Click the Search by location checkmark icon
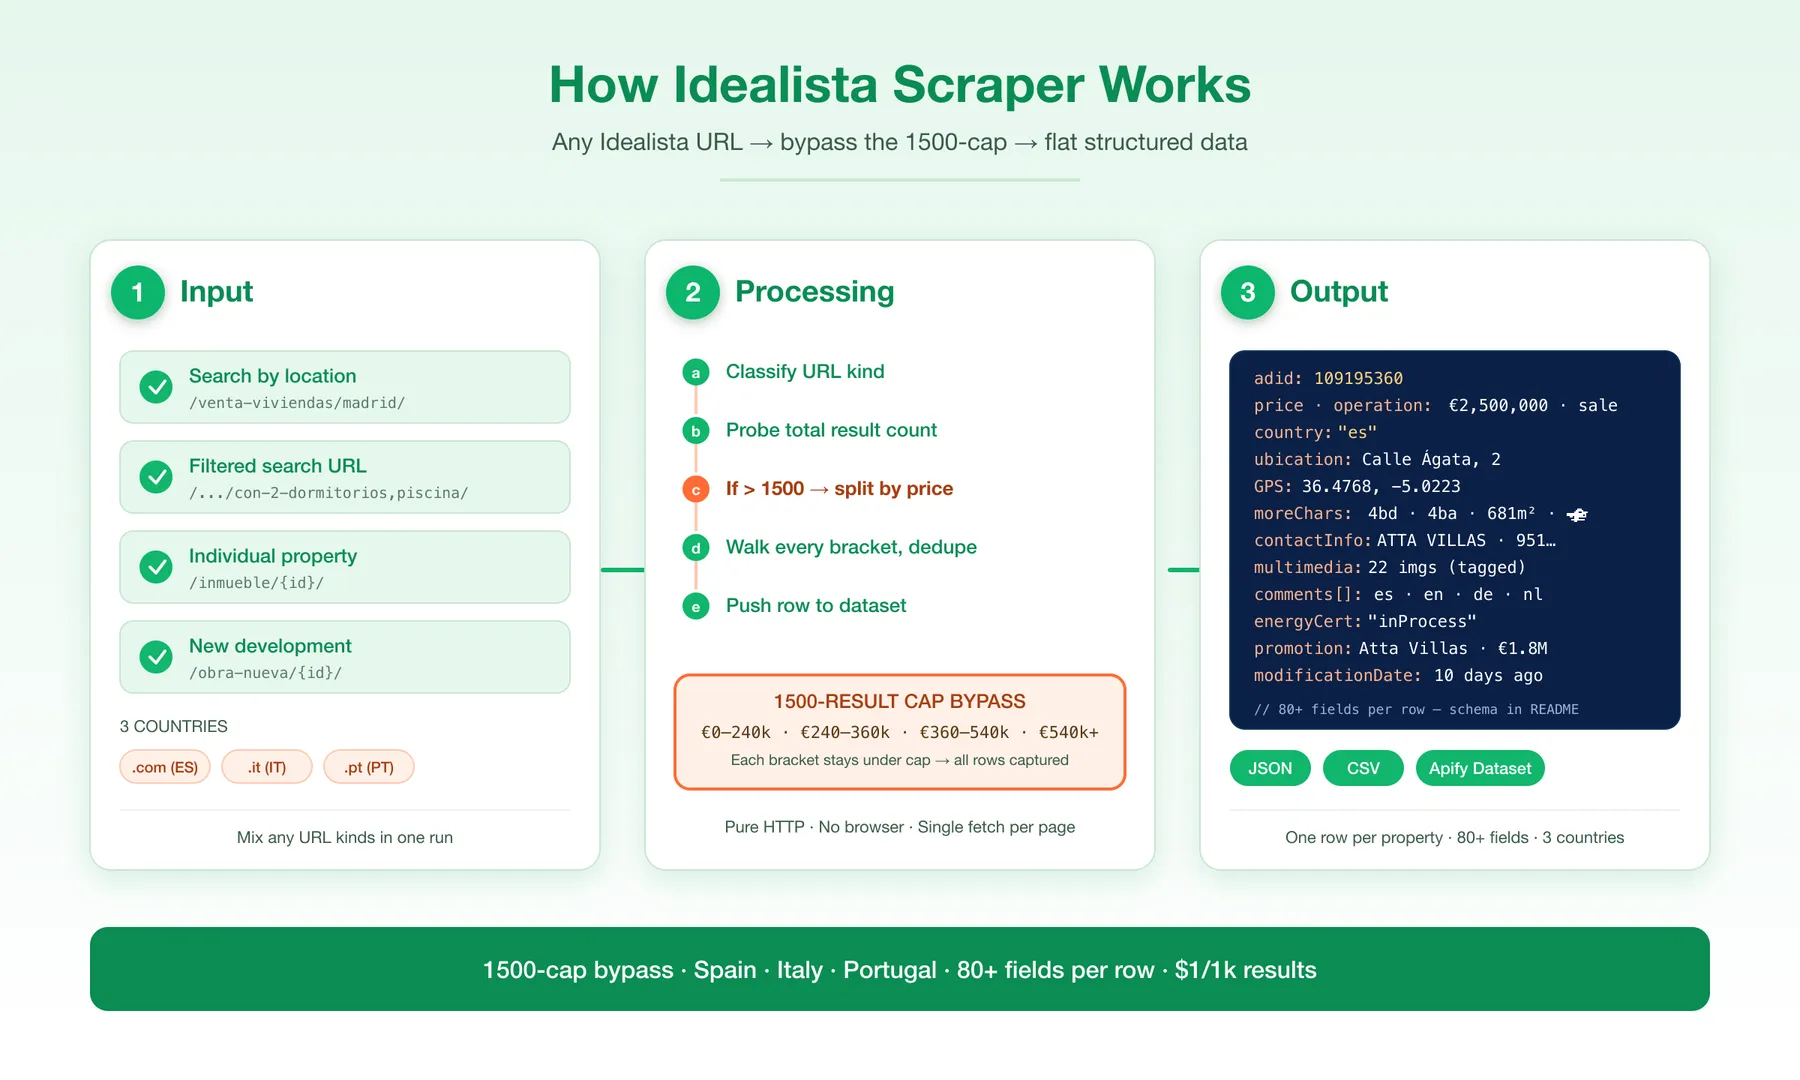The width and height of the screenshot is (1800, 1080). tap(156, 387)
